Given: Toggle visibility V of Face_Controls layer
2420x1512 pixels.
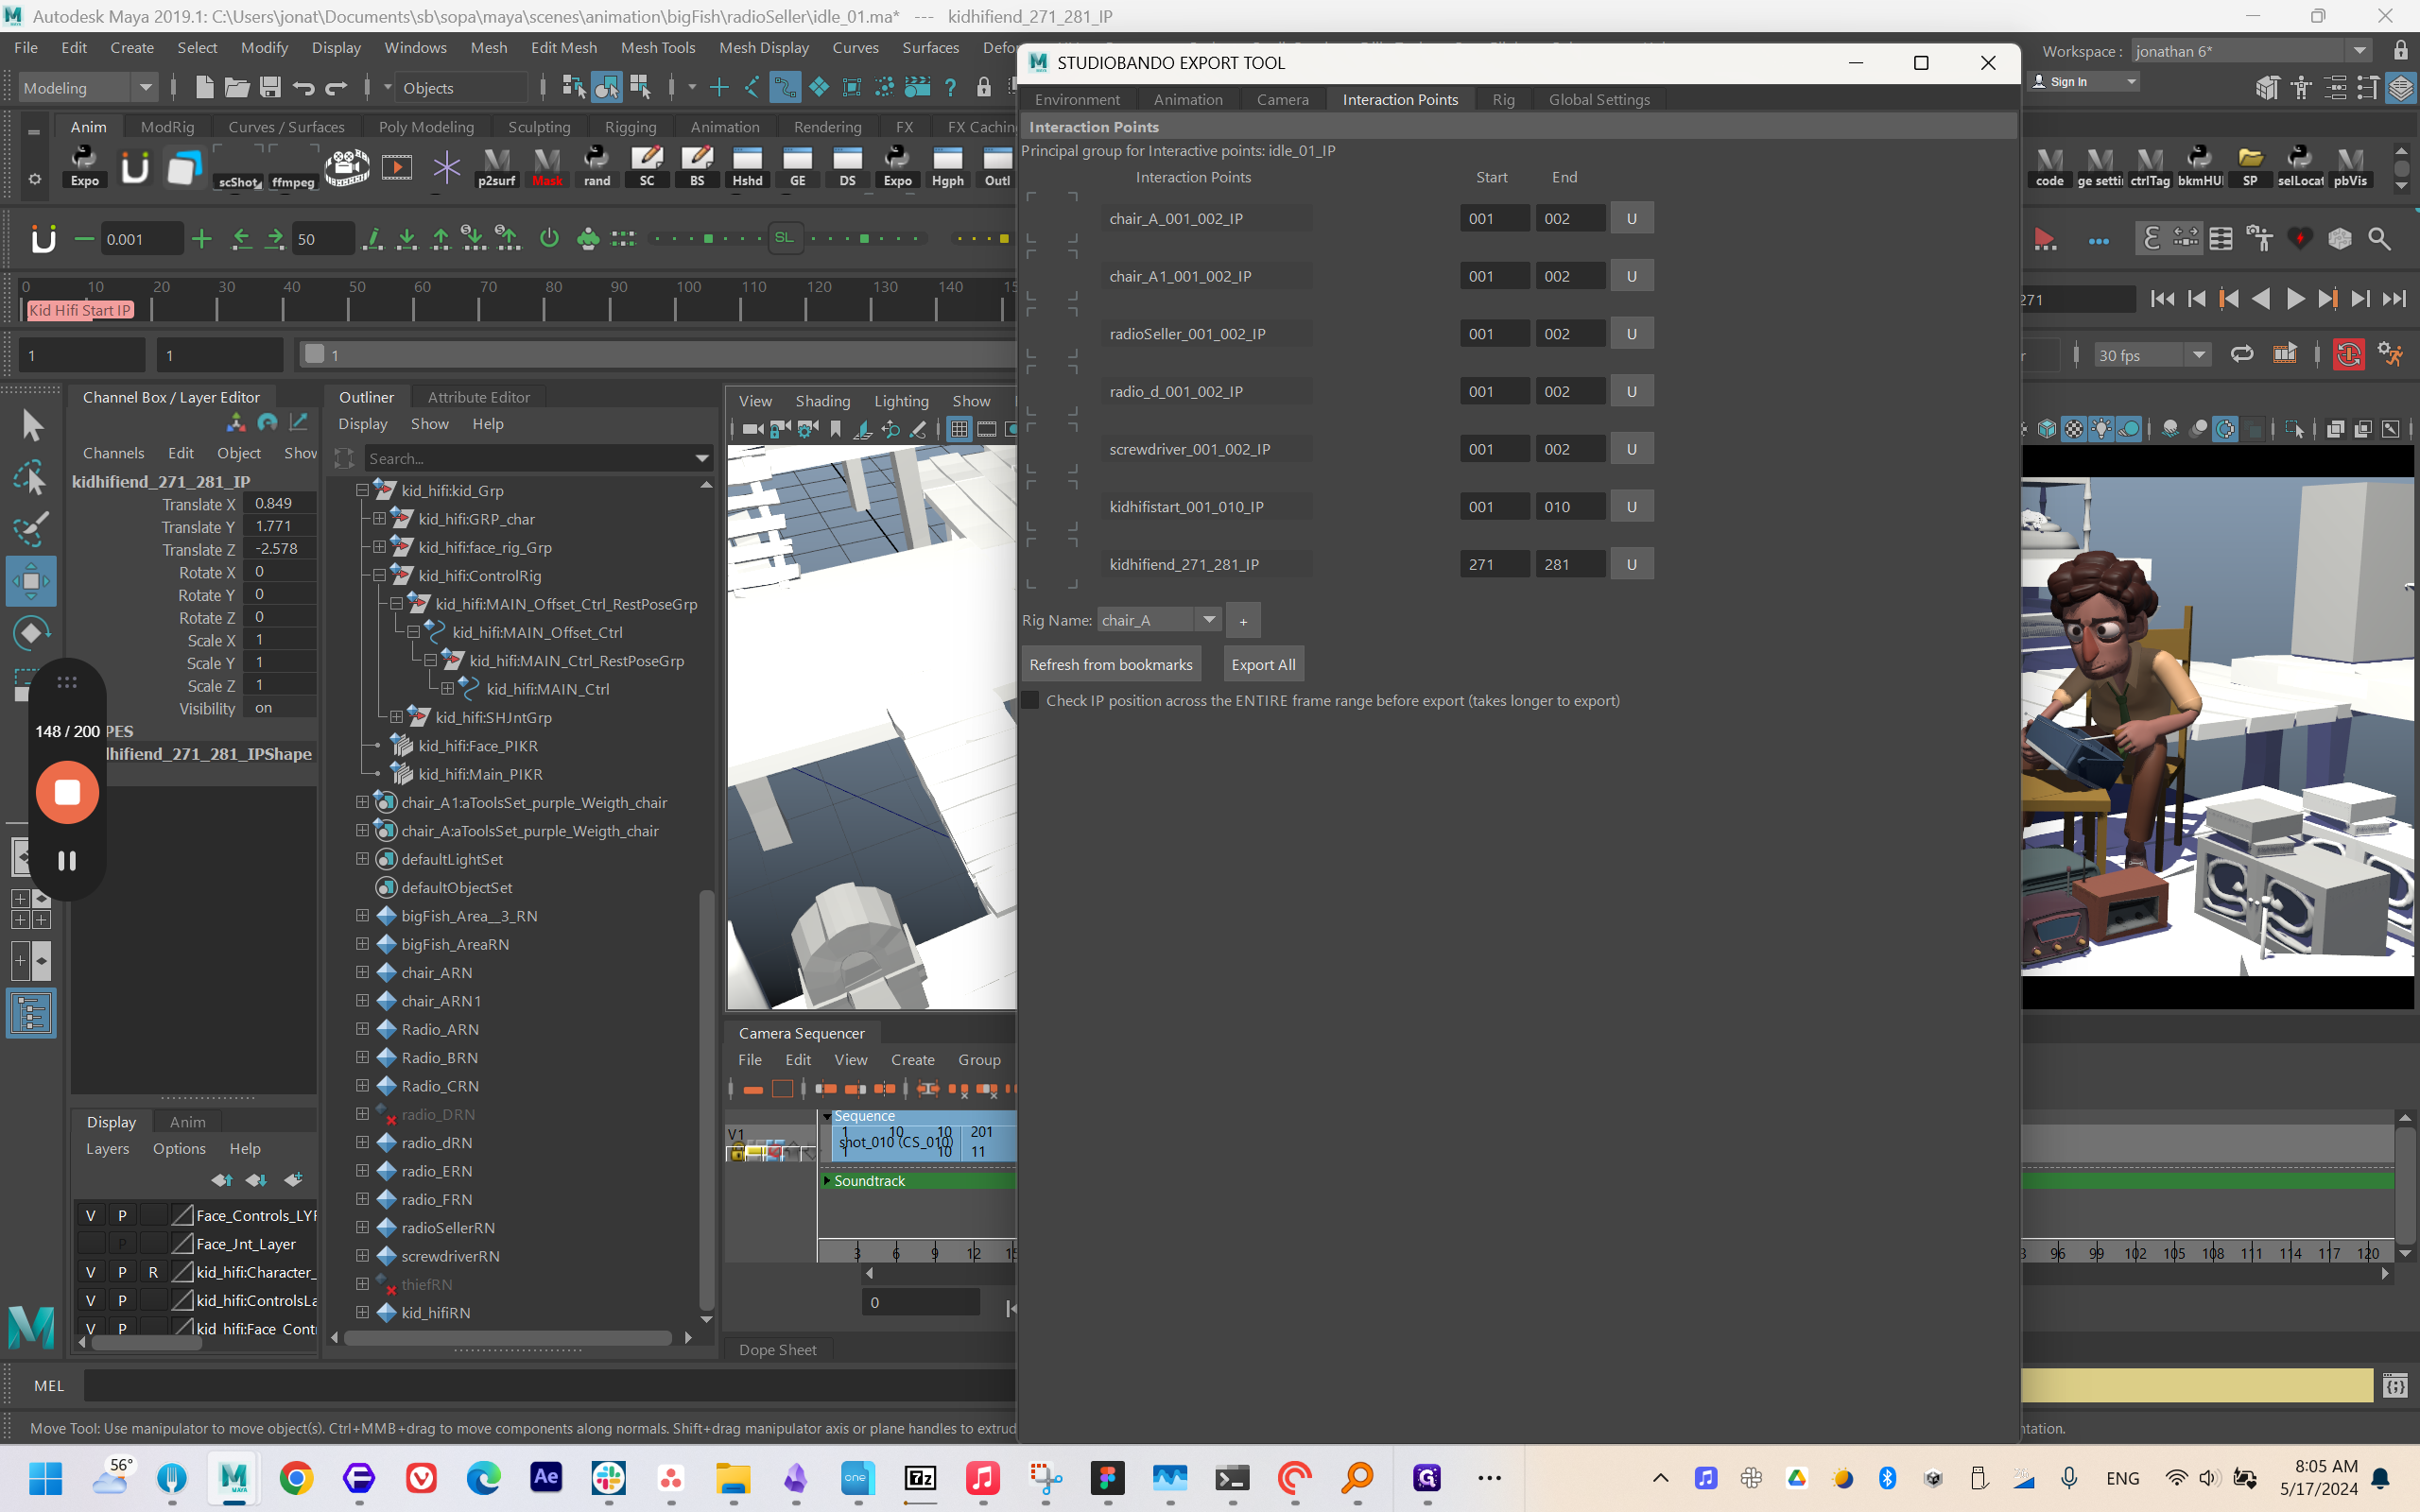Looking at the screenshot, I should coord(91,1215).
